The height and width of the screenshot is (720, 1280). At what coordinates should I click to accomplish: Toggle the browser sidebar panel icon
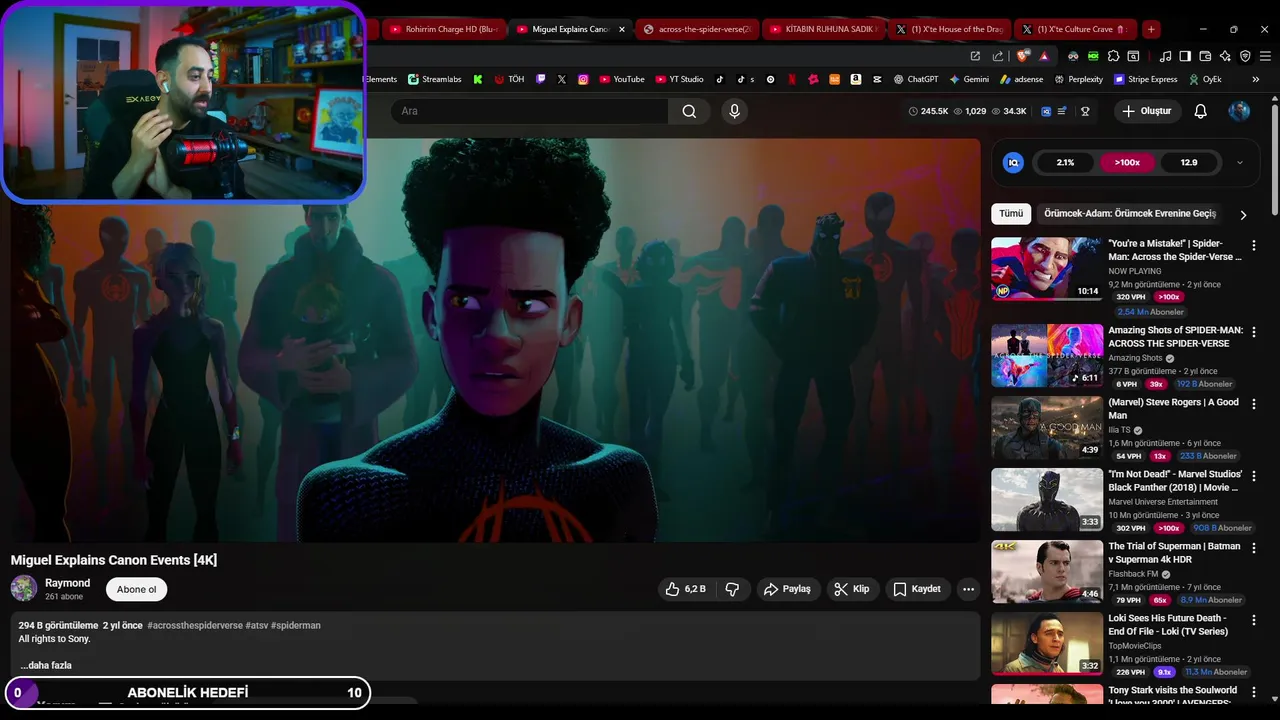coord(1185,56)
